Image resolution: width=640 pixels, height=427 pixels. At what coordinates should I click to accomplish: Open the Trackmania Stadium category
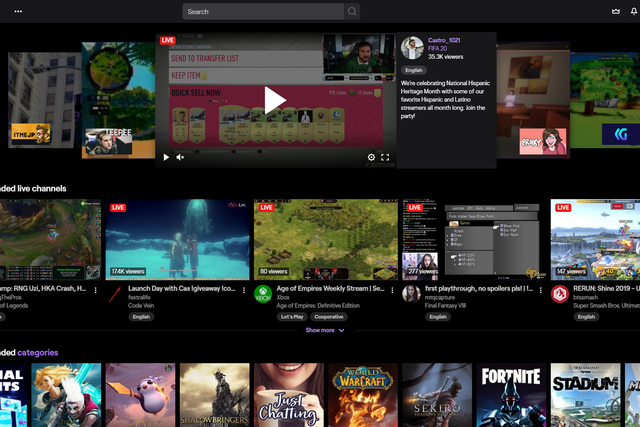click(x=585, y=395)
